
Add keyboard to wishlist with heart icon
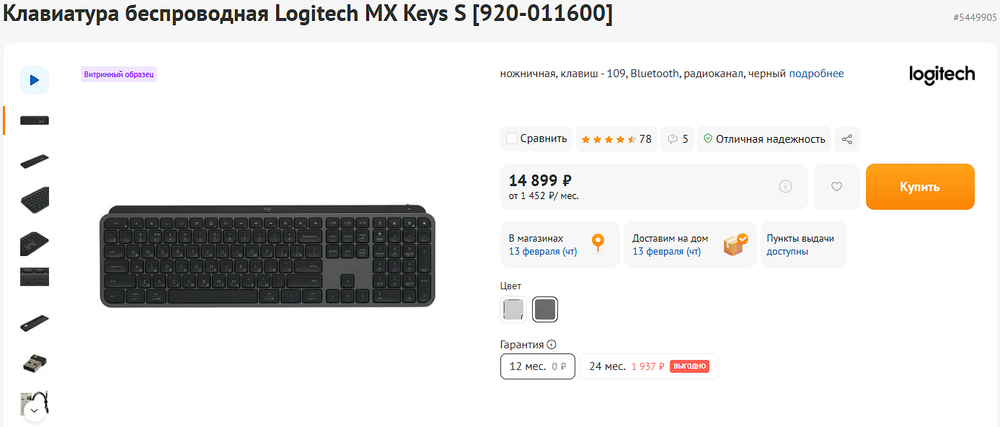[837, 186]
